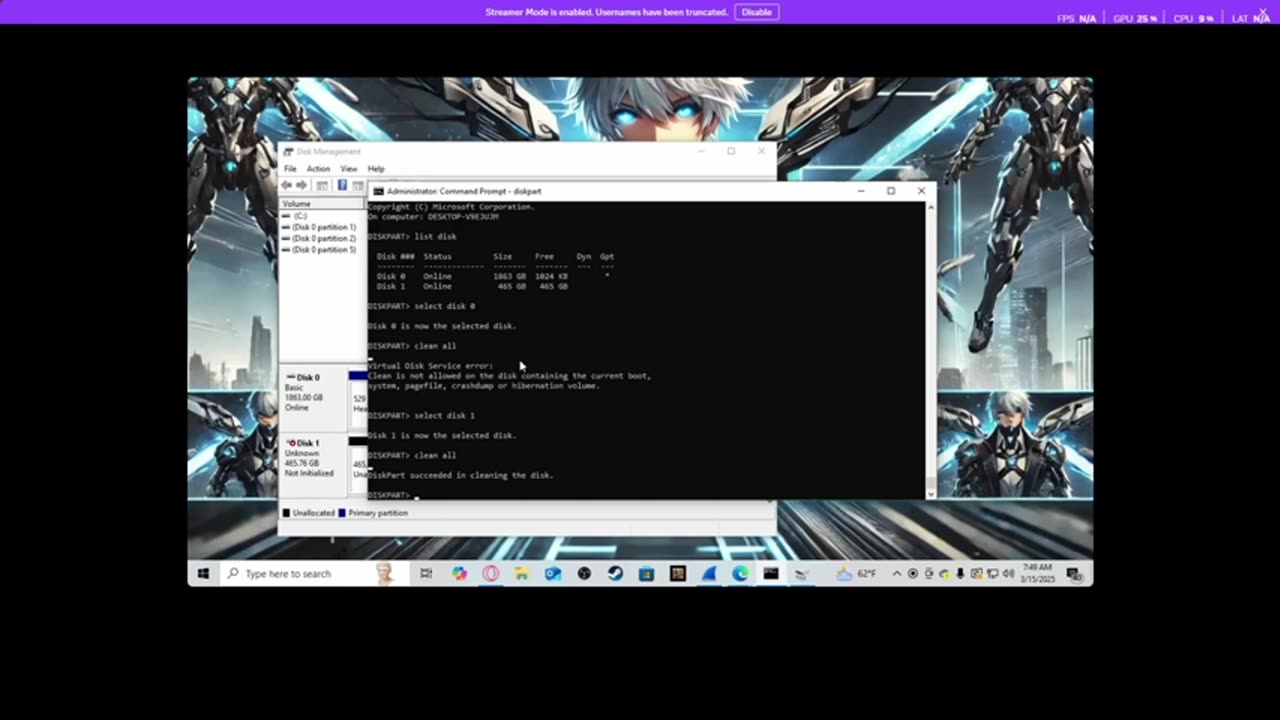Viewport: 1280px width, 720px height.
Task: Click the Back arrow in Disk Management toolbar
Action: pyautogui.click(x=287, y=185)
